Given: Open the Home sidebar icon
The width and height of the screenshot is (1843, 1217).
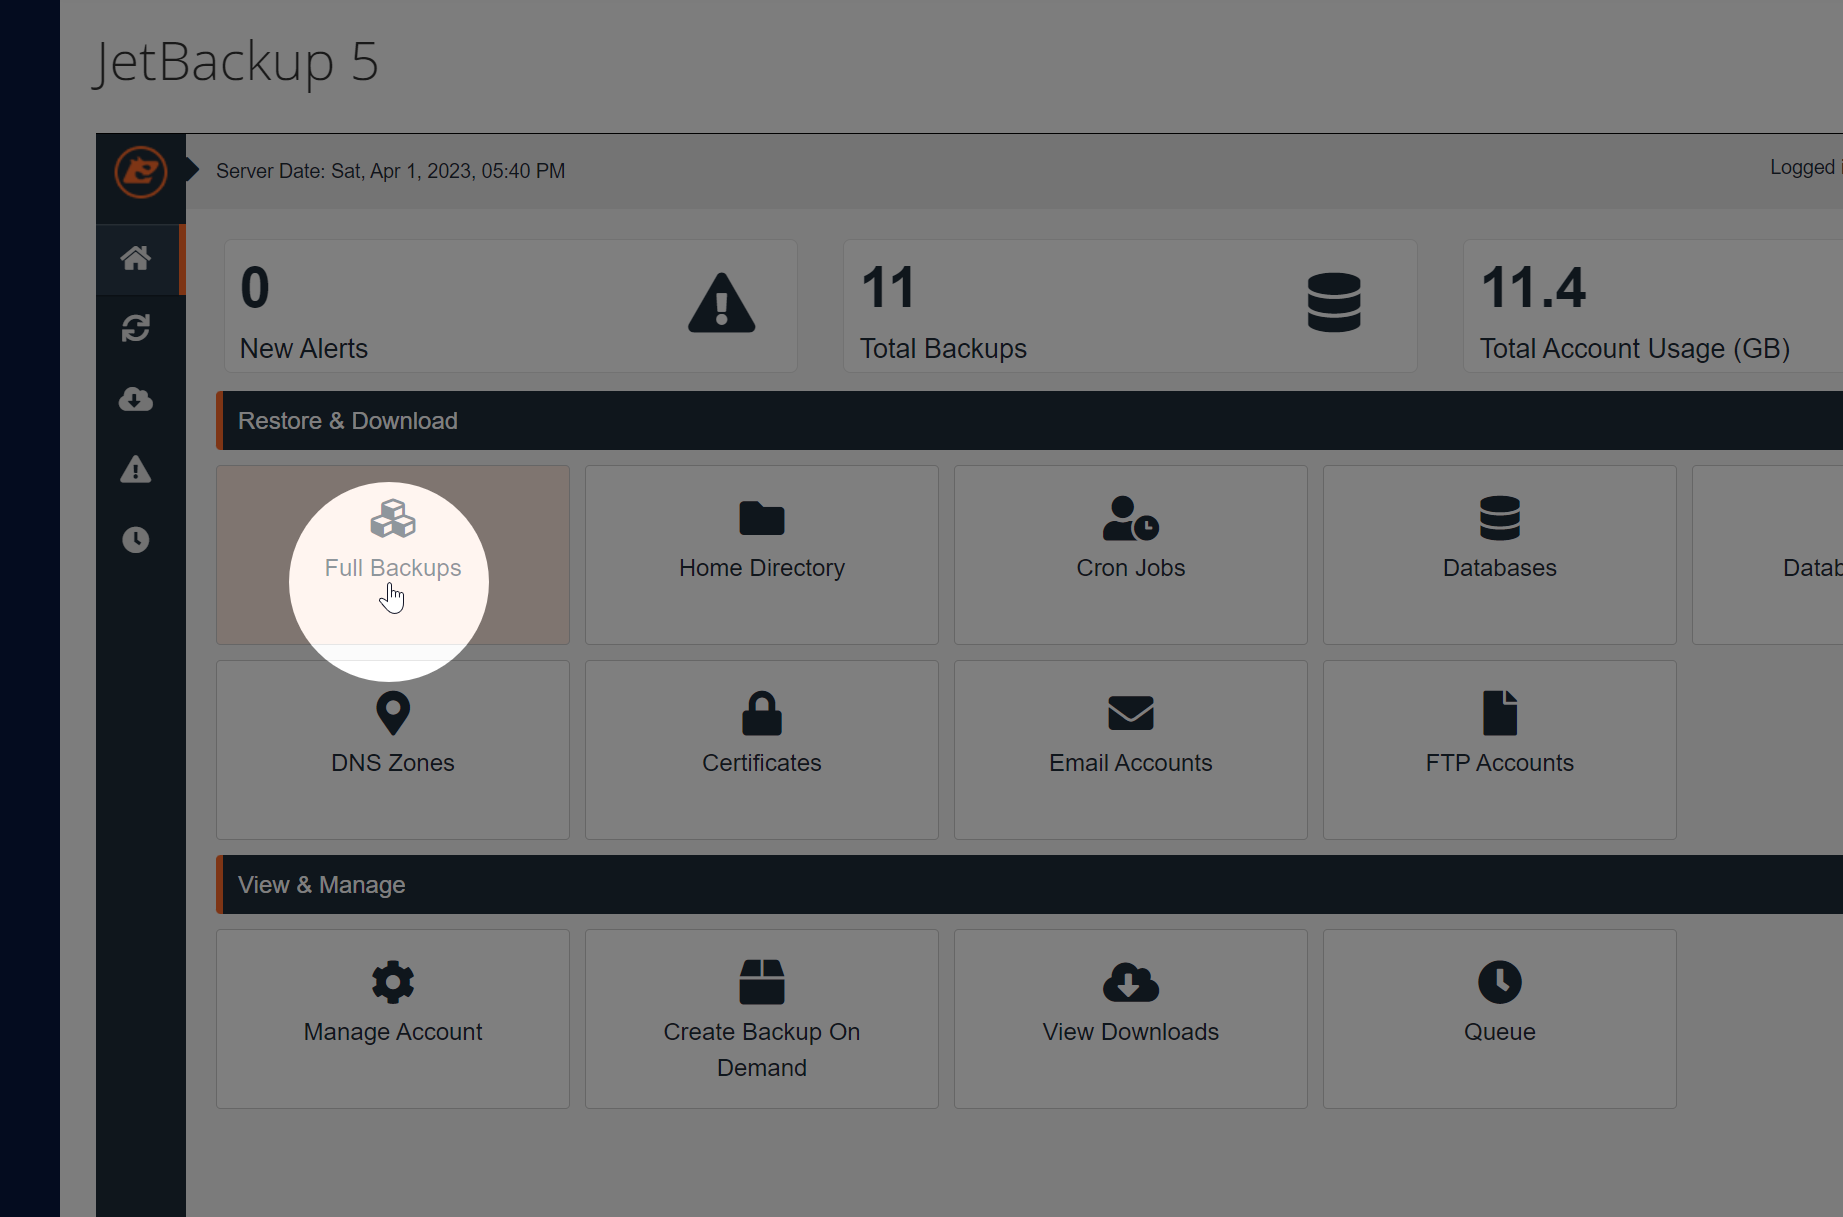Looking at the screenshot, I should pyautogui.click(x=136, y=258).
